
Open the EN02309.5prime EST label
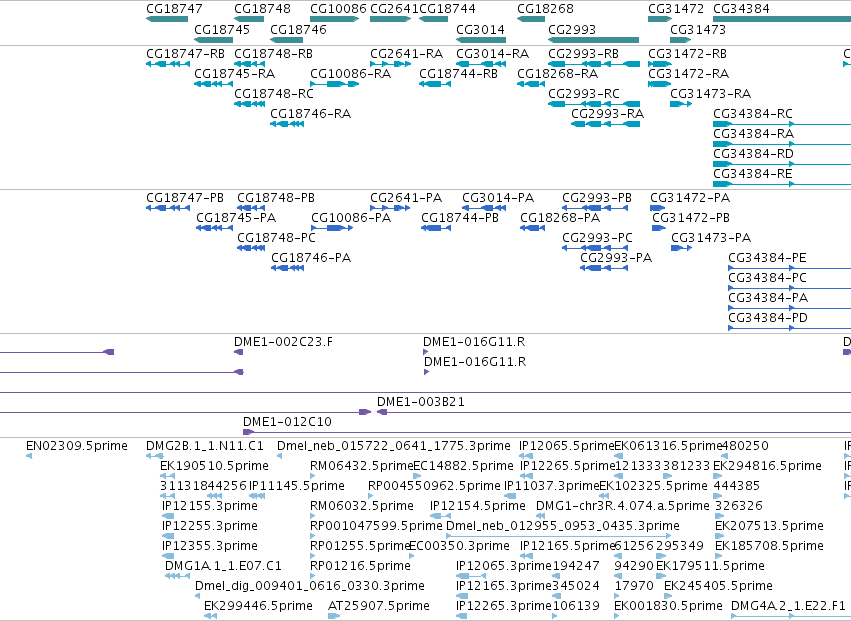(x=77, y=446)
